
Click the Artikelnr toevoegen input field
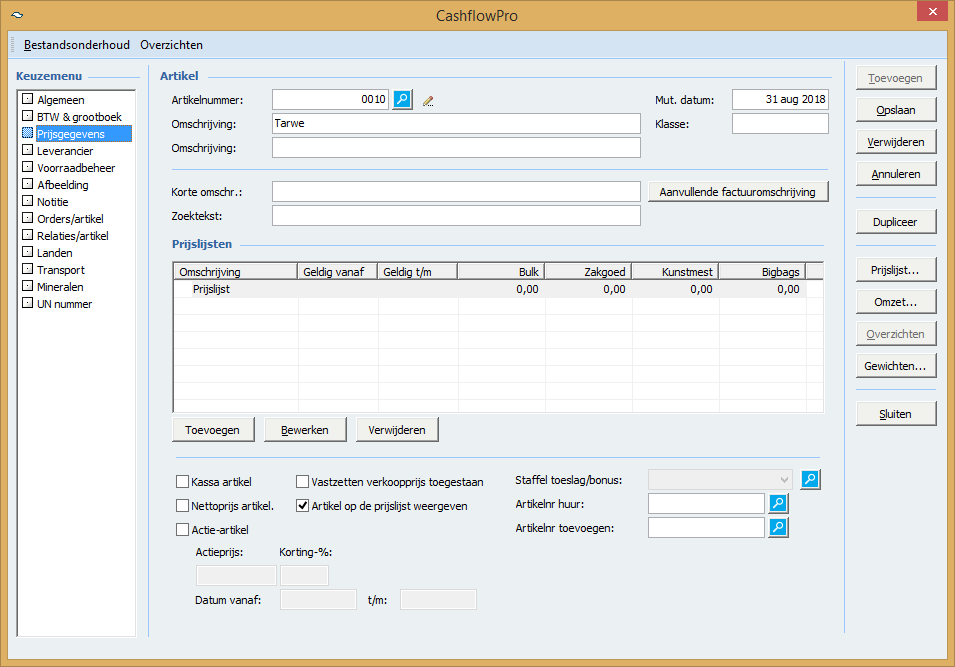[x=707, y=528]
